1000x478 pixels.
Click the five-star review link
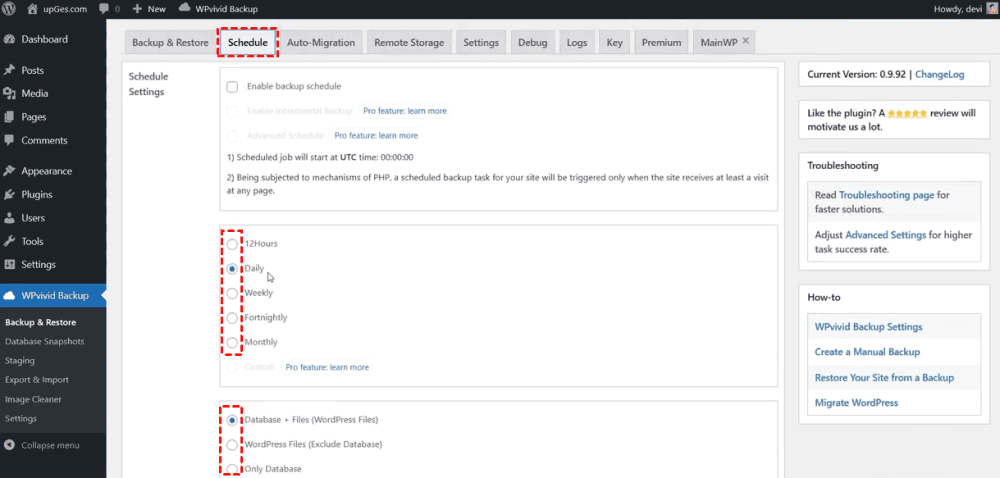point(907,113)
